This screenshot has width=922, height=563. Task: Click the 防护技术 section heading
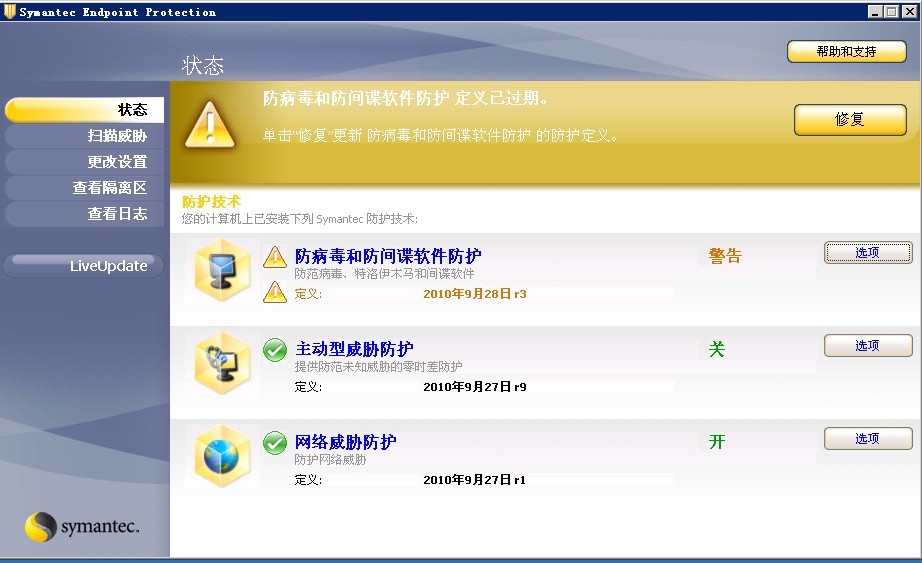(212, 202)
